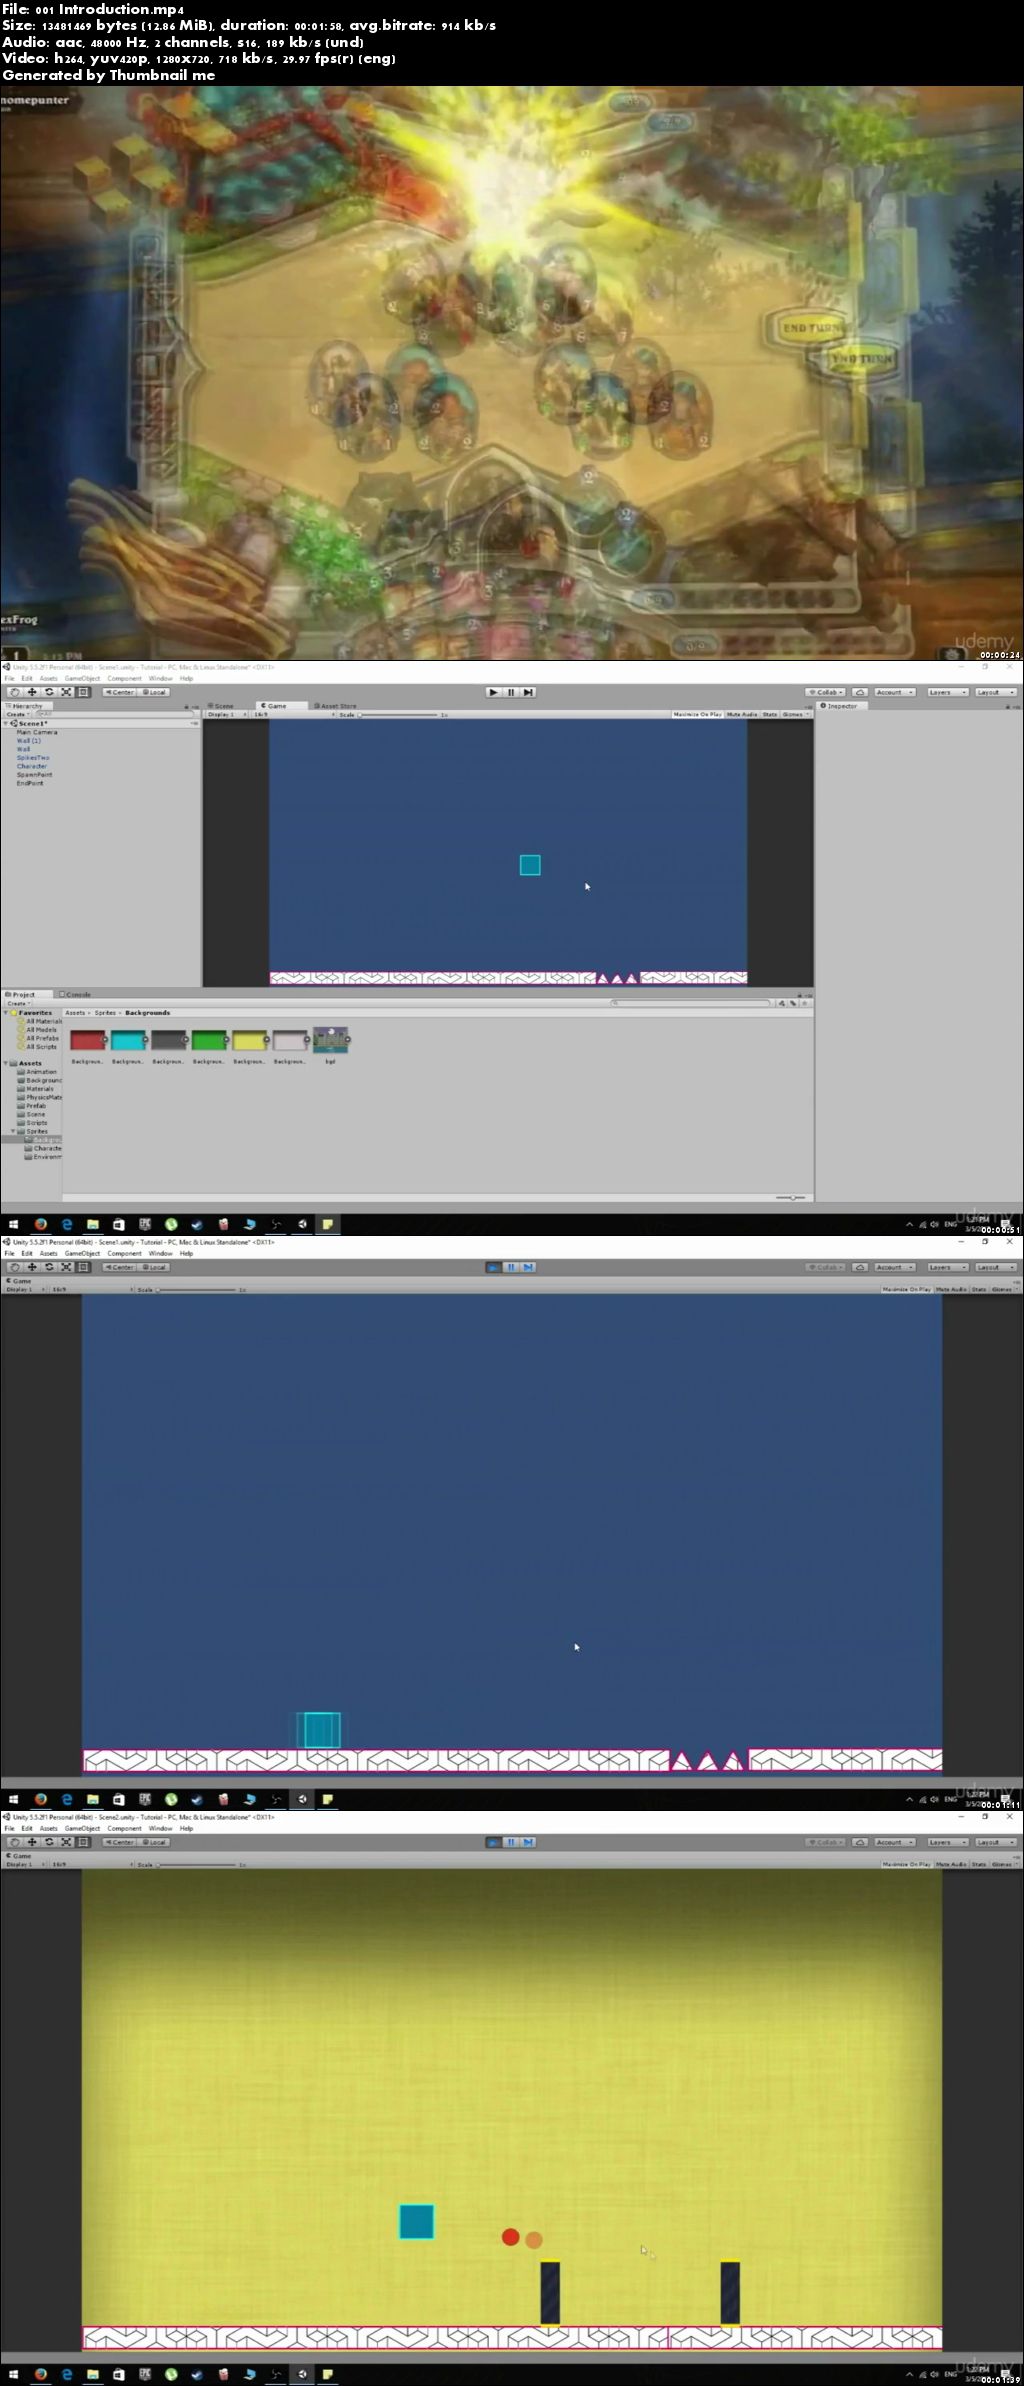The image size is (1024, 2386).
Task: Click the Sprites breadcrumb in the Project panel
Action: pos(105,1012)
